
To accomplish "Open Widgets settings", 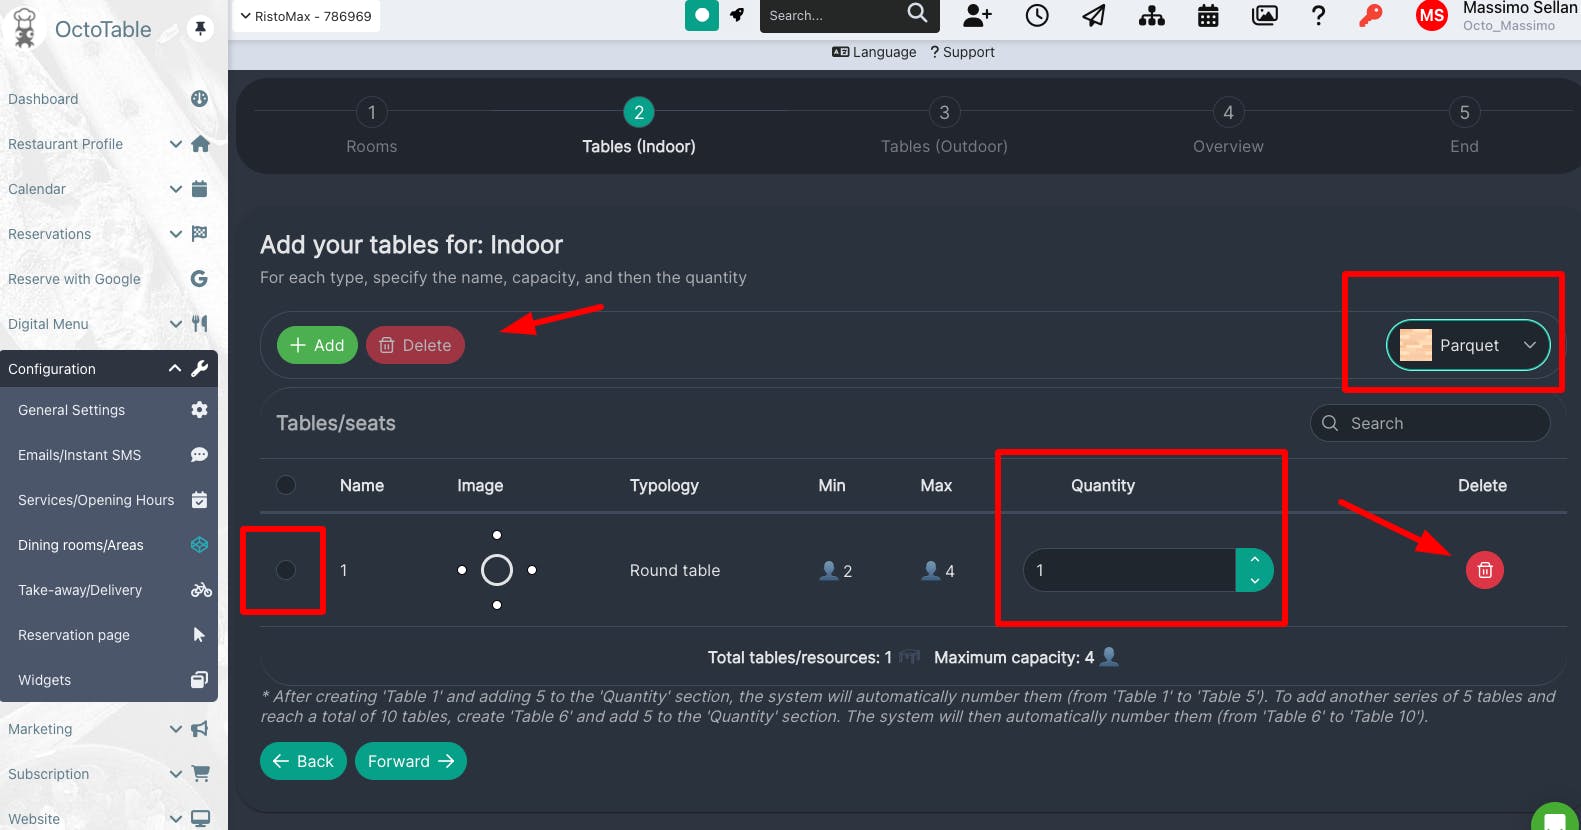I will (x=108, y=680).
